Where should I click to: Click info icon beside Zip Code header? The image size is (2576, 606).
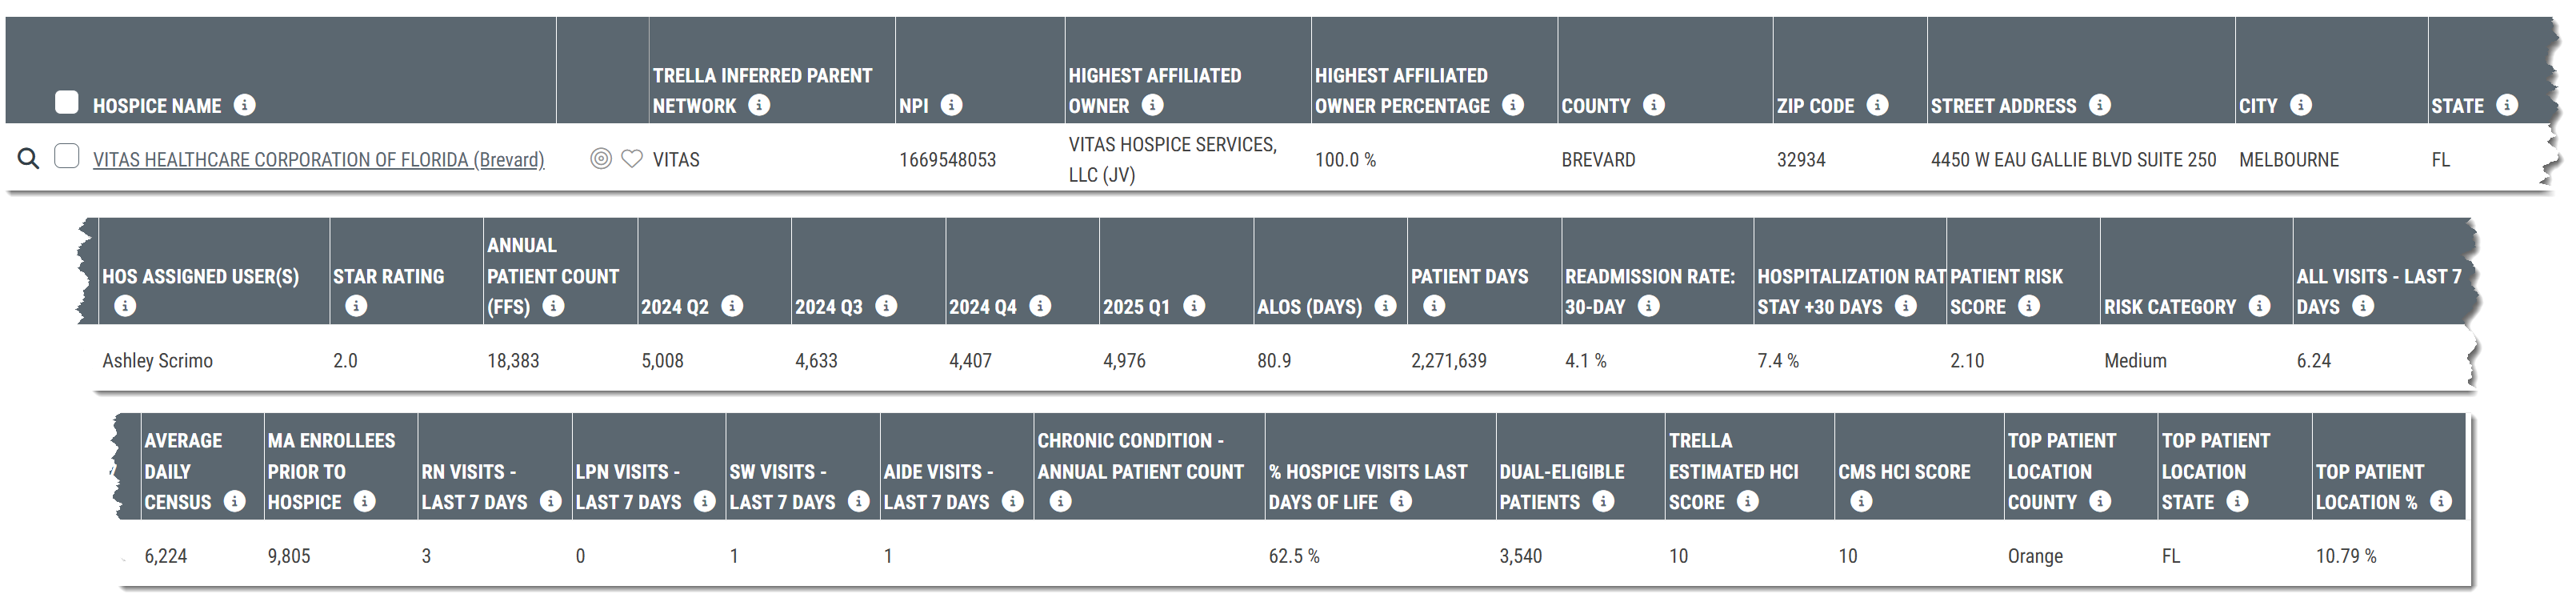1878,105
